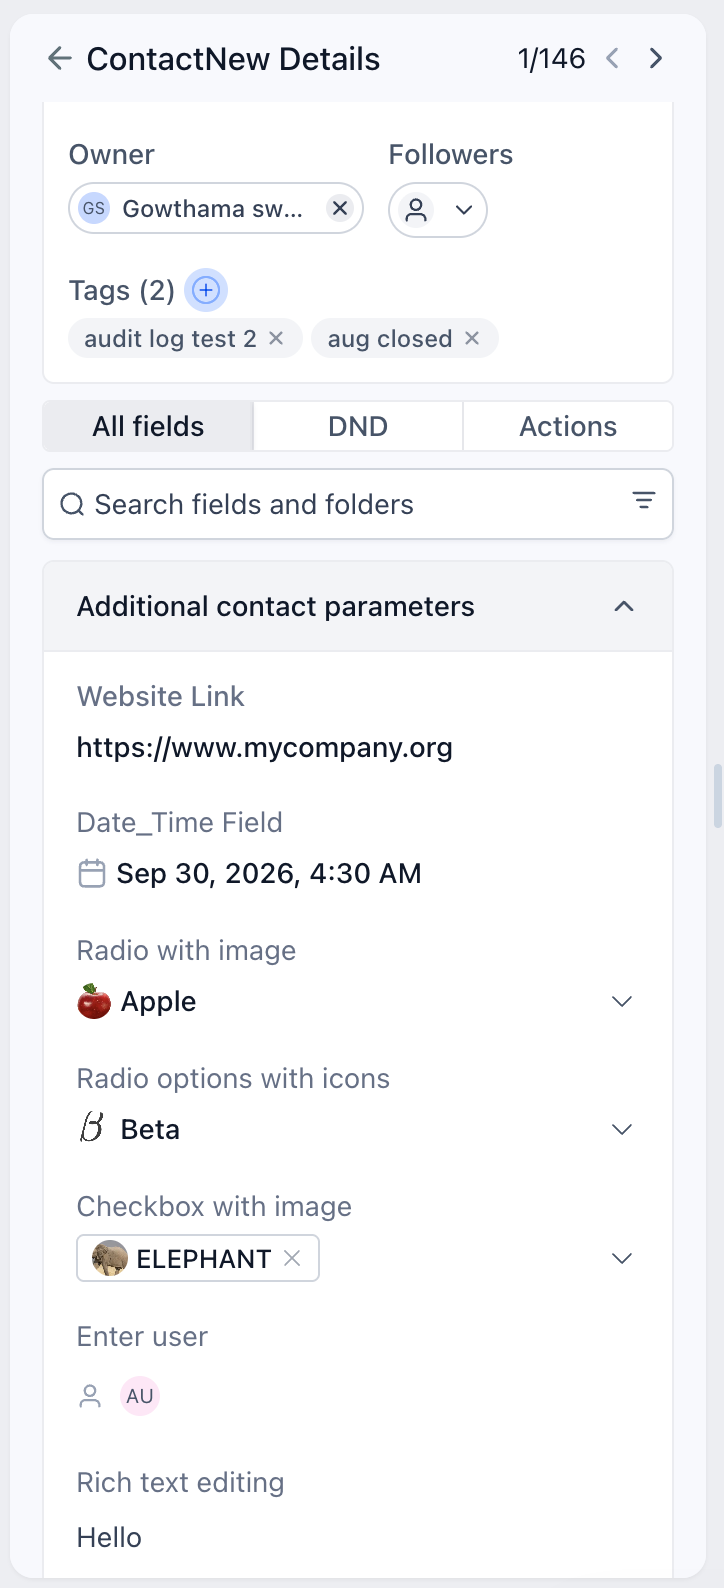
Task: Click the Website Link https://www.mycompany.org
Action: (265, 748)
